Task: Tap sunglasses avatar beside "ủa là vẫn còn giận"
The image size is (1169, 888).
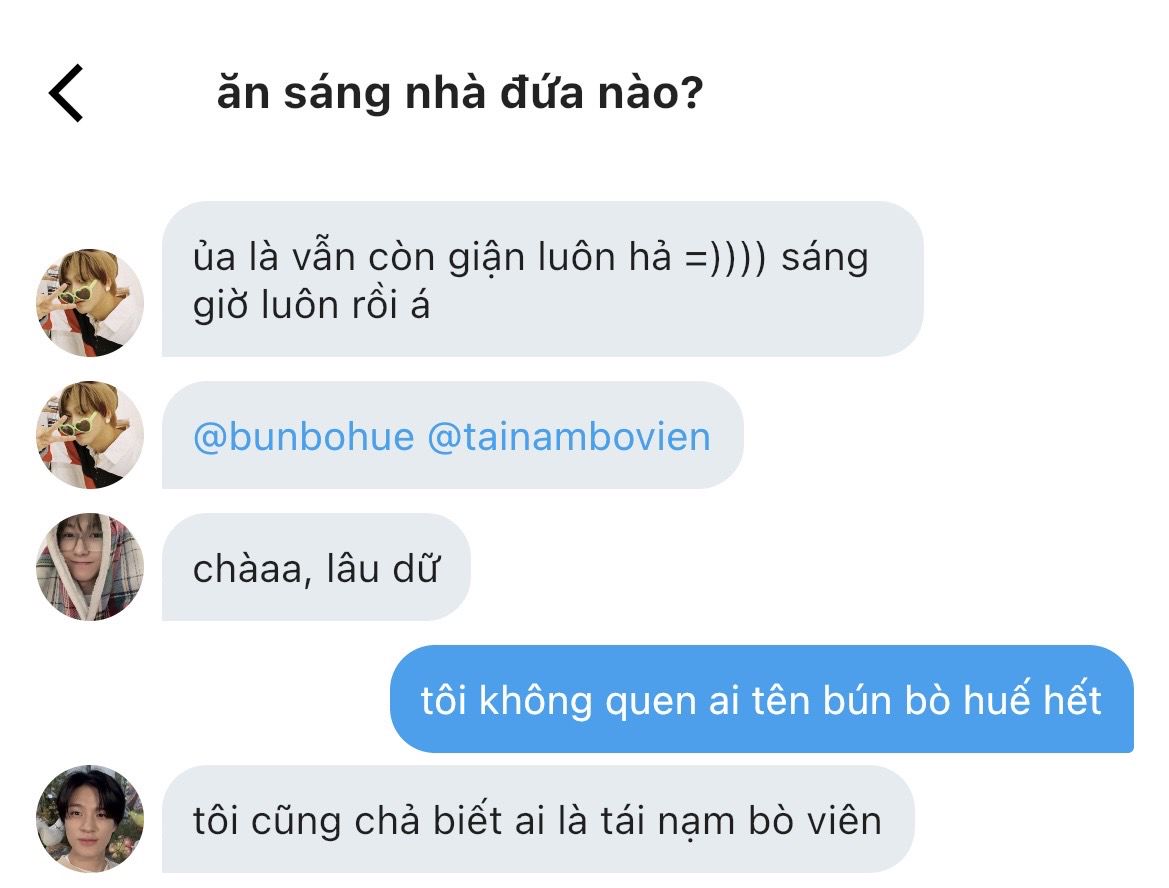Action: point(90,303)
